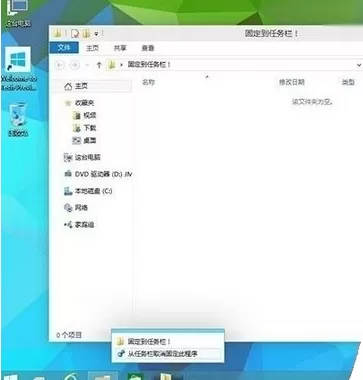
Task: Switch to the 共享 (Share) ribbon tab
Action: coord(120,48)
